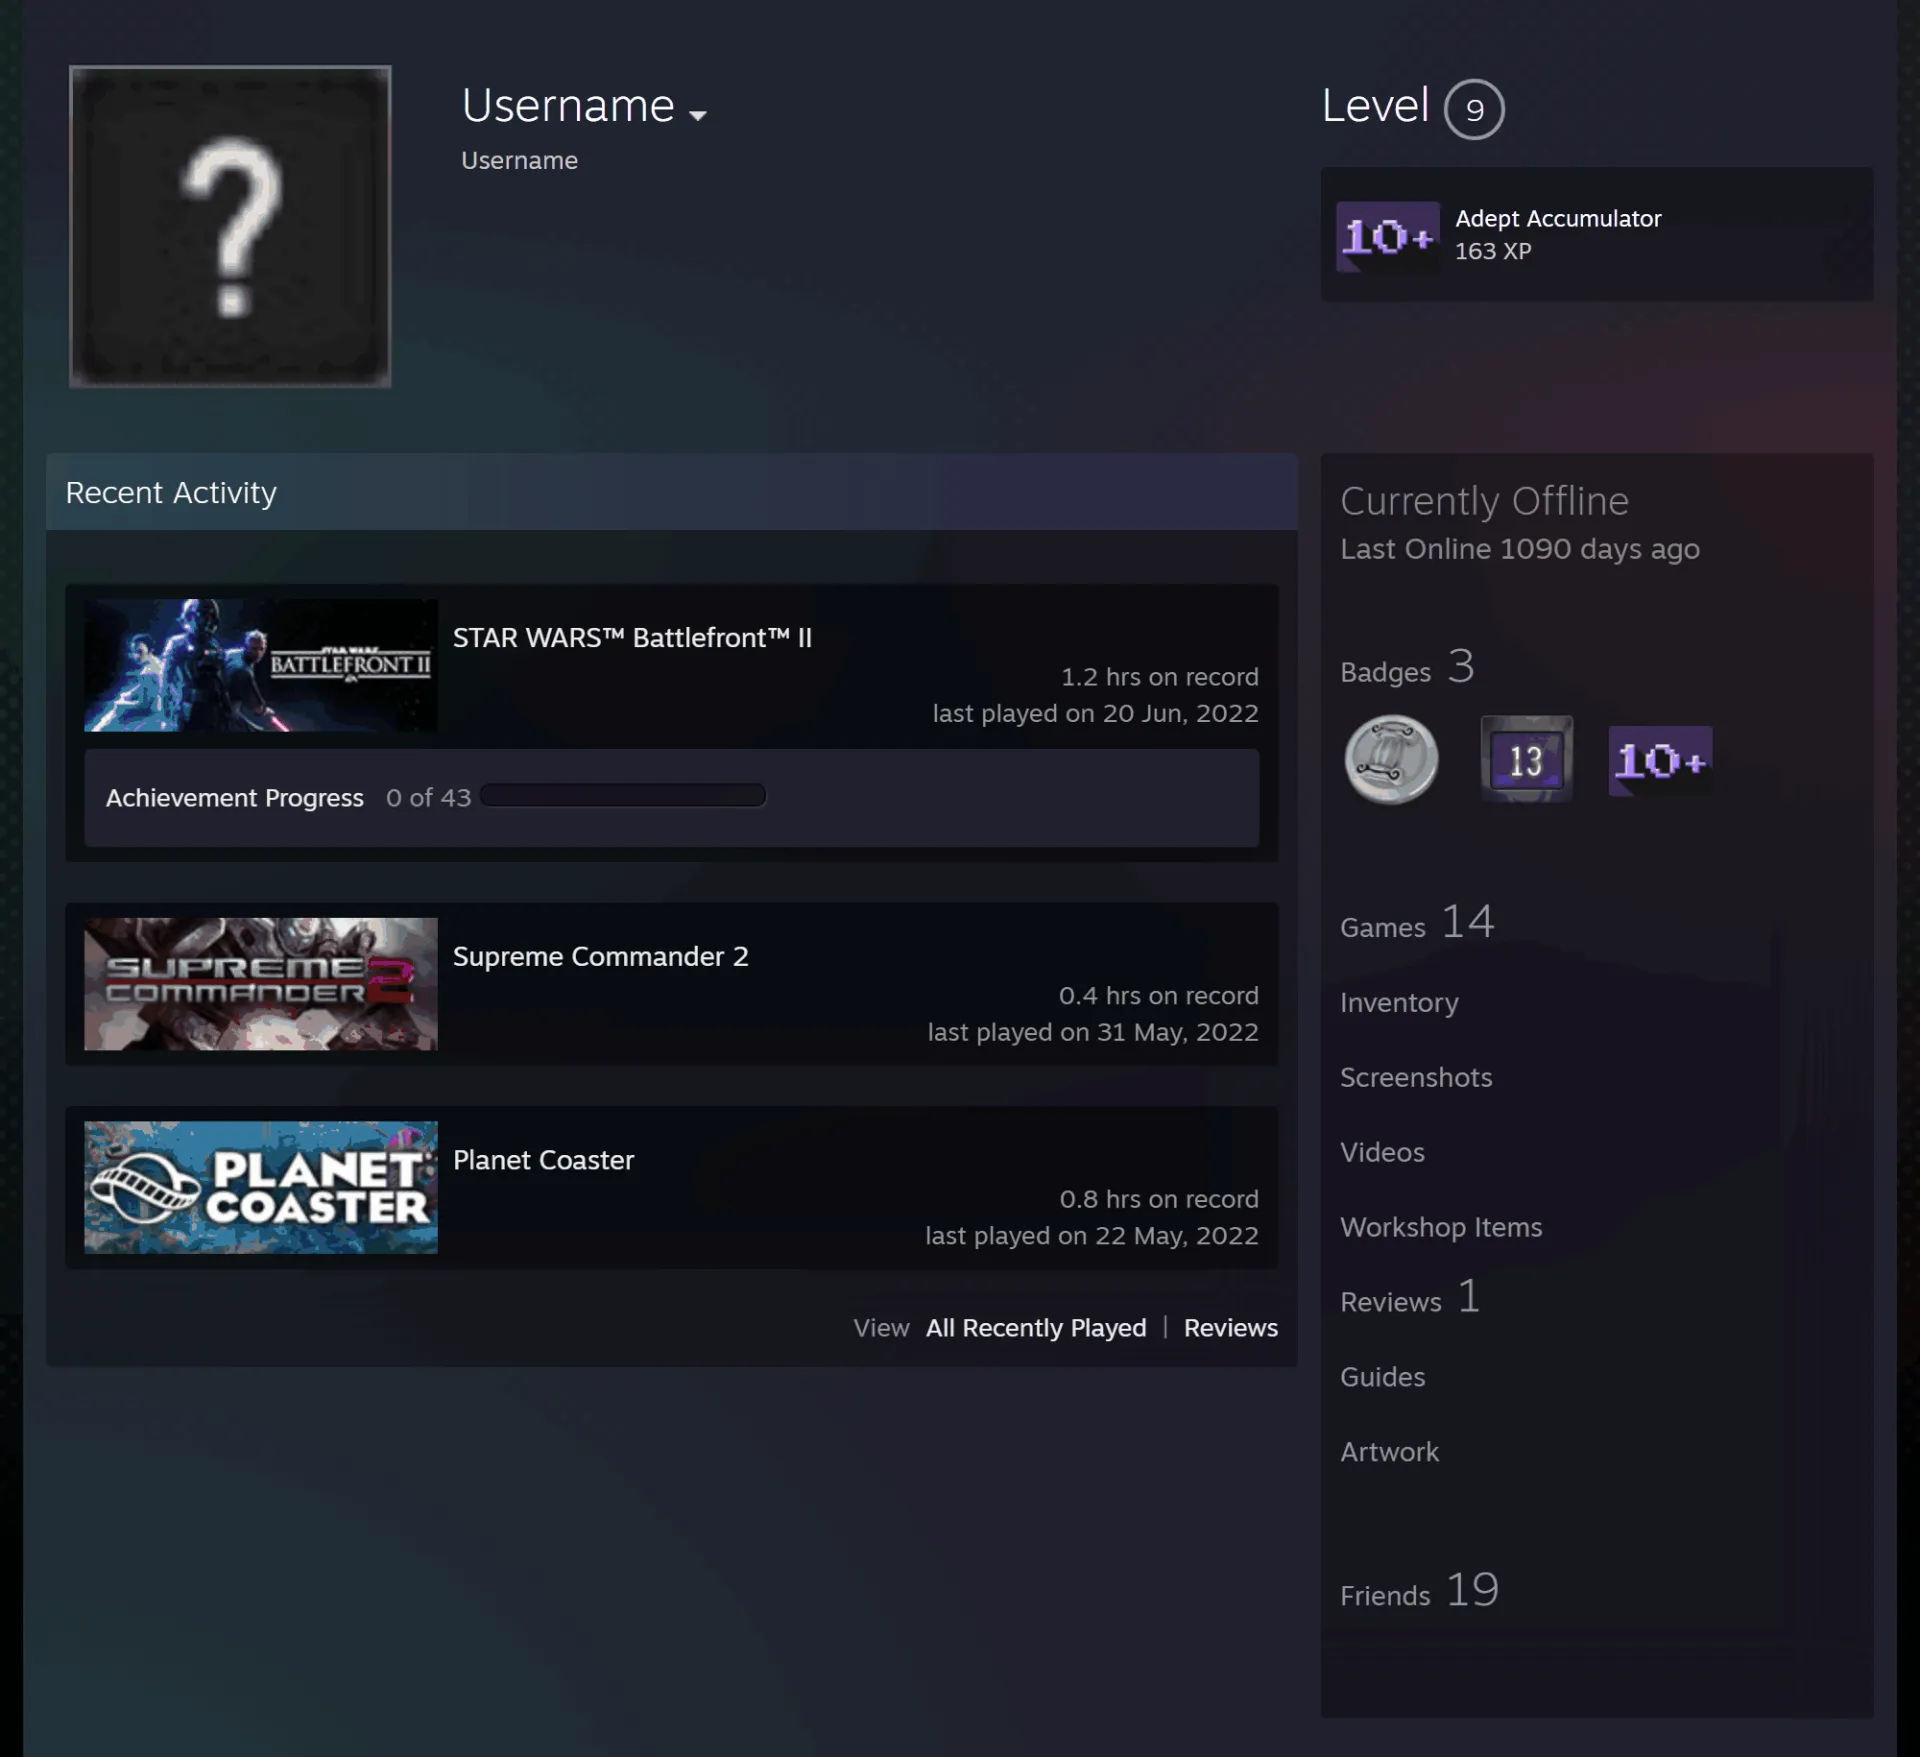
Task: View All Recently Played games
Action: tap(1036, 1328)
